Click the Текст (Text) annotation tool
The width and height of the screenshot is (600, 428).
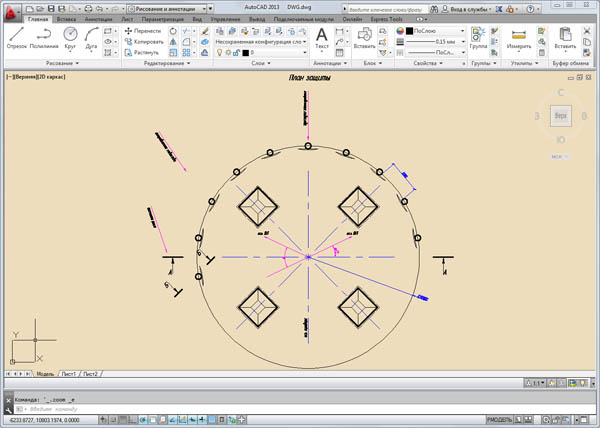(321, 38)
